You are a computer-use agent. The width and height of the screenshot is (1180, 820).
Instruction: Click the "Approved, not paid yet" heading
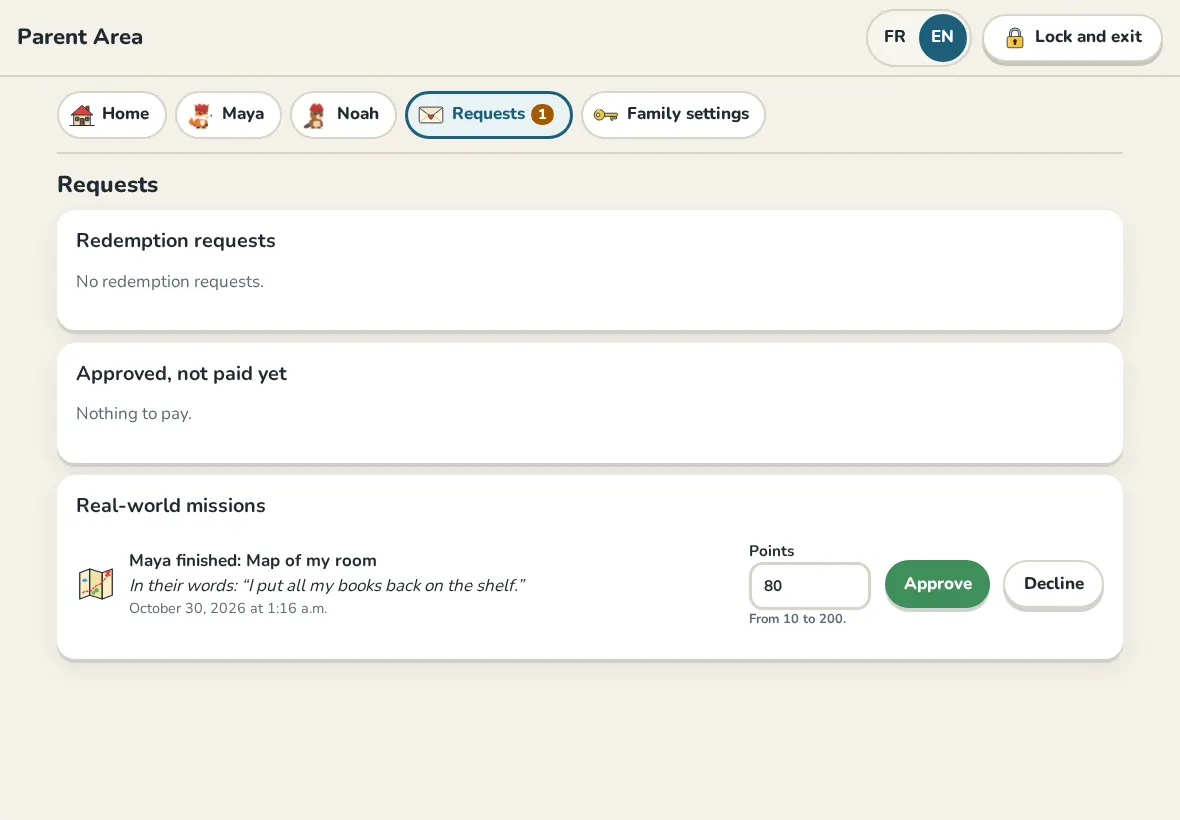(x=181, y=374)
